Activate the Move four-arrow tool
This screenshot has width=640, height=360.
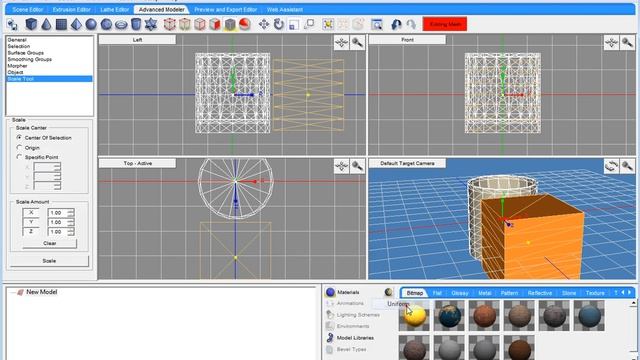[264, 24]
